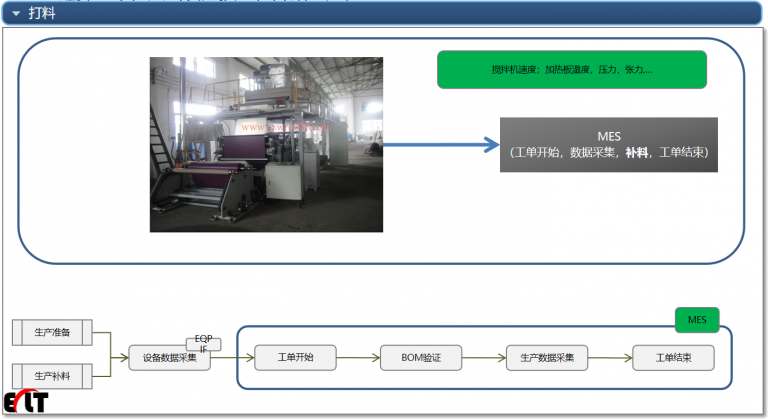The image size is (768, 419).
Task: Select the 生产补料 process box
Action: coord(52,376)
